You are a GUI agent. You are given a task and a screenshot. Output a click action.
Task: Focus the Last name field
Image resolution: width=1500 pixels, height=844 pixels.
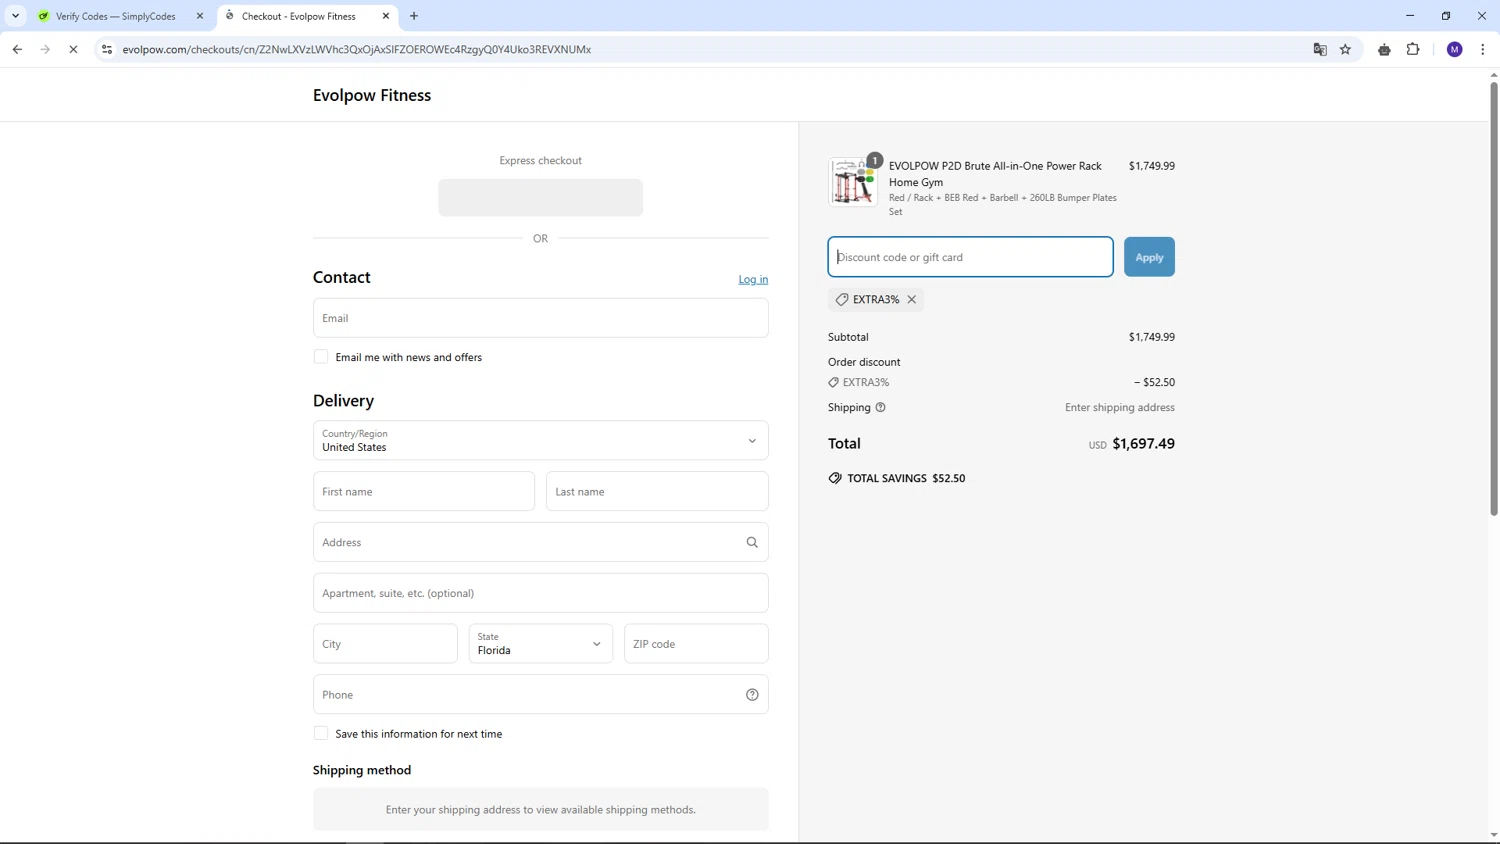tap(657, 491)
